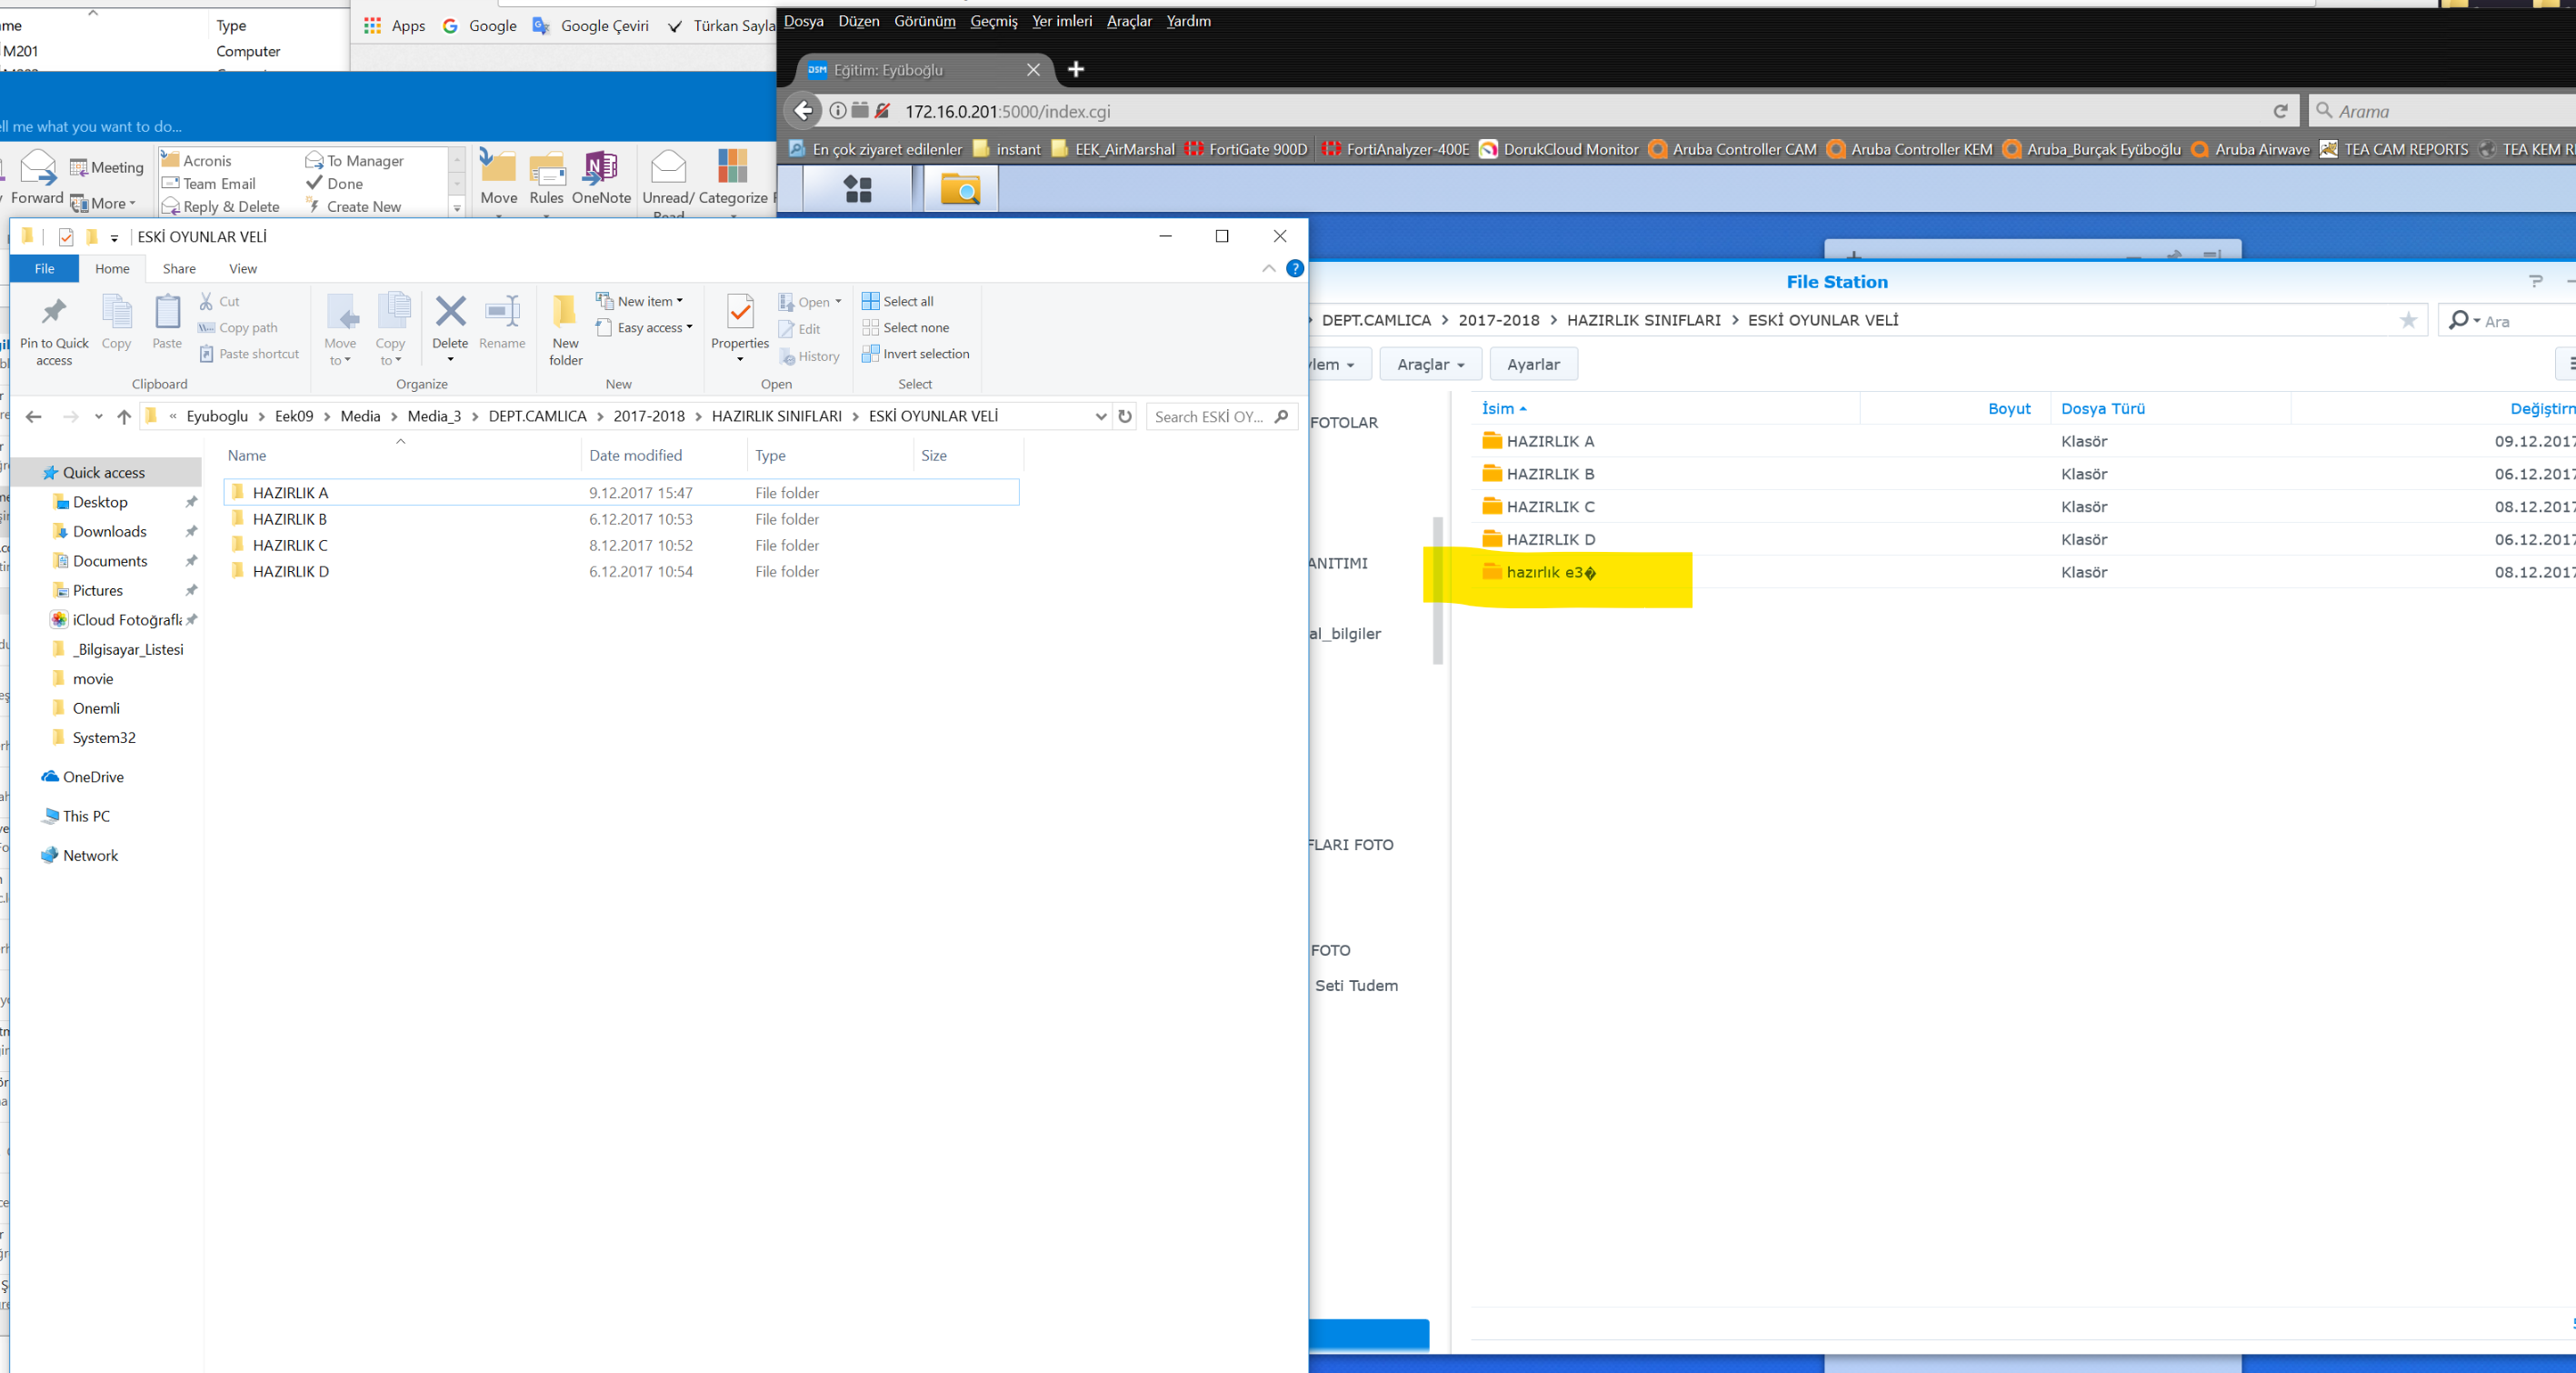This screenshot has width=2576, height=1373.
Task: Click the File Station folder icon in the DSM taskbar
Action: (960, 189)
